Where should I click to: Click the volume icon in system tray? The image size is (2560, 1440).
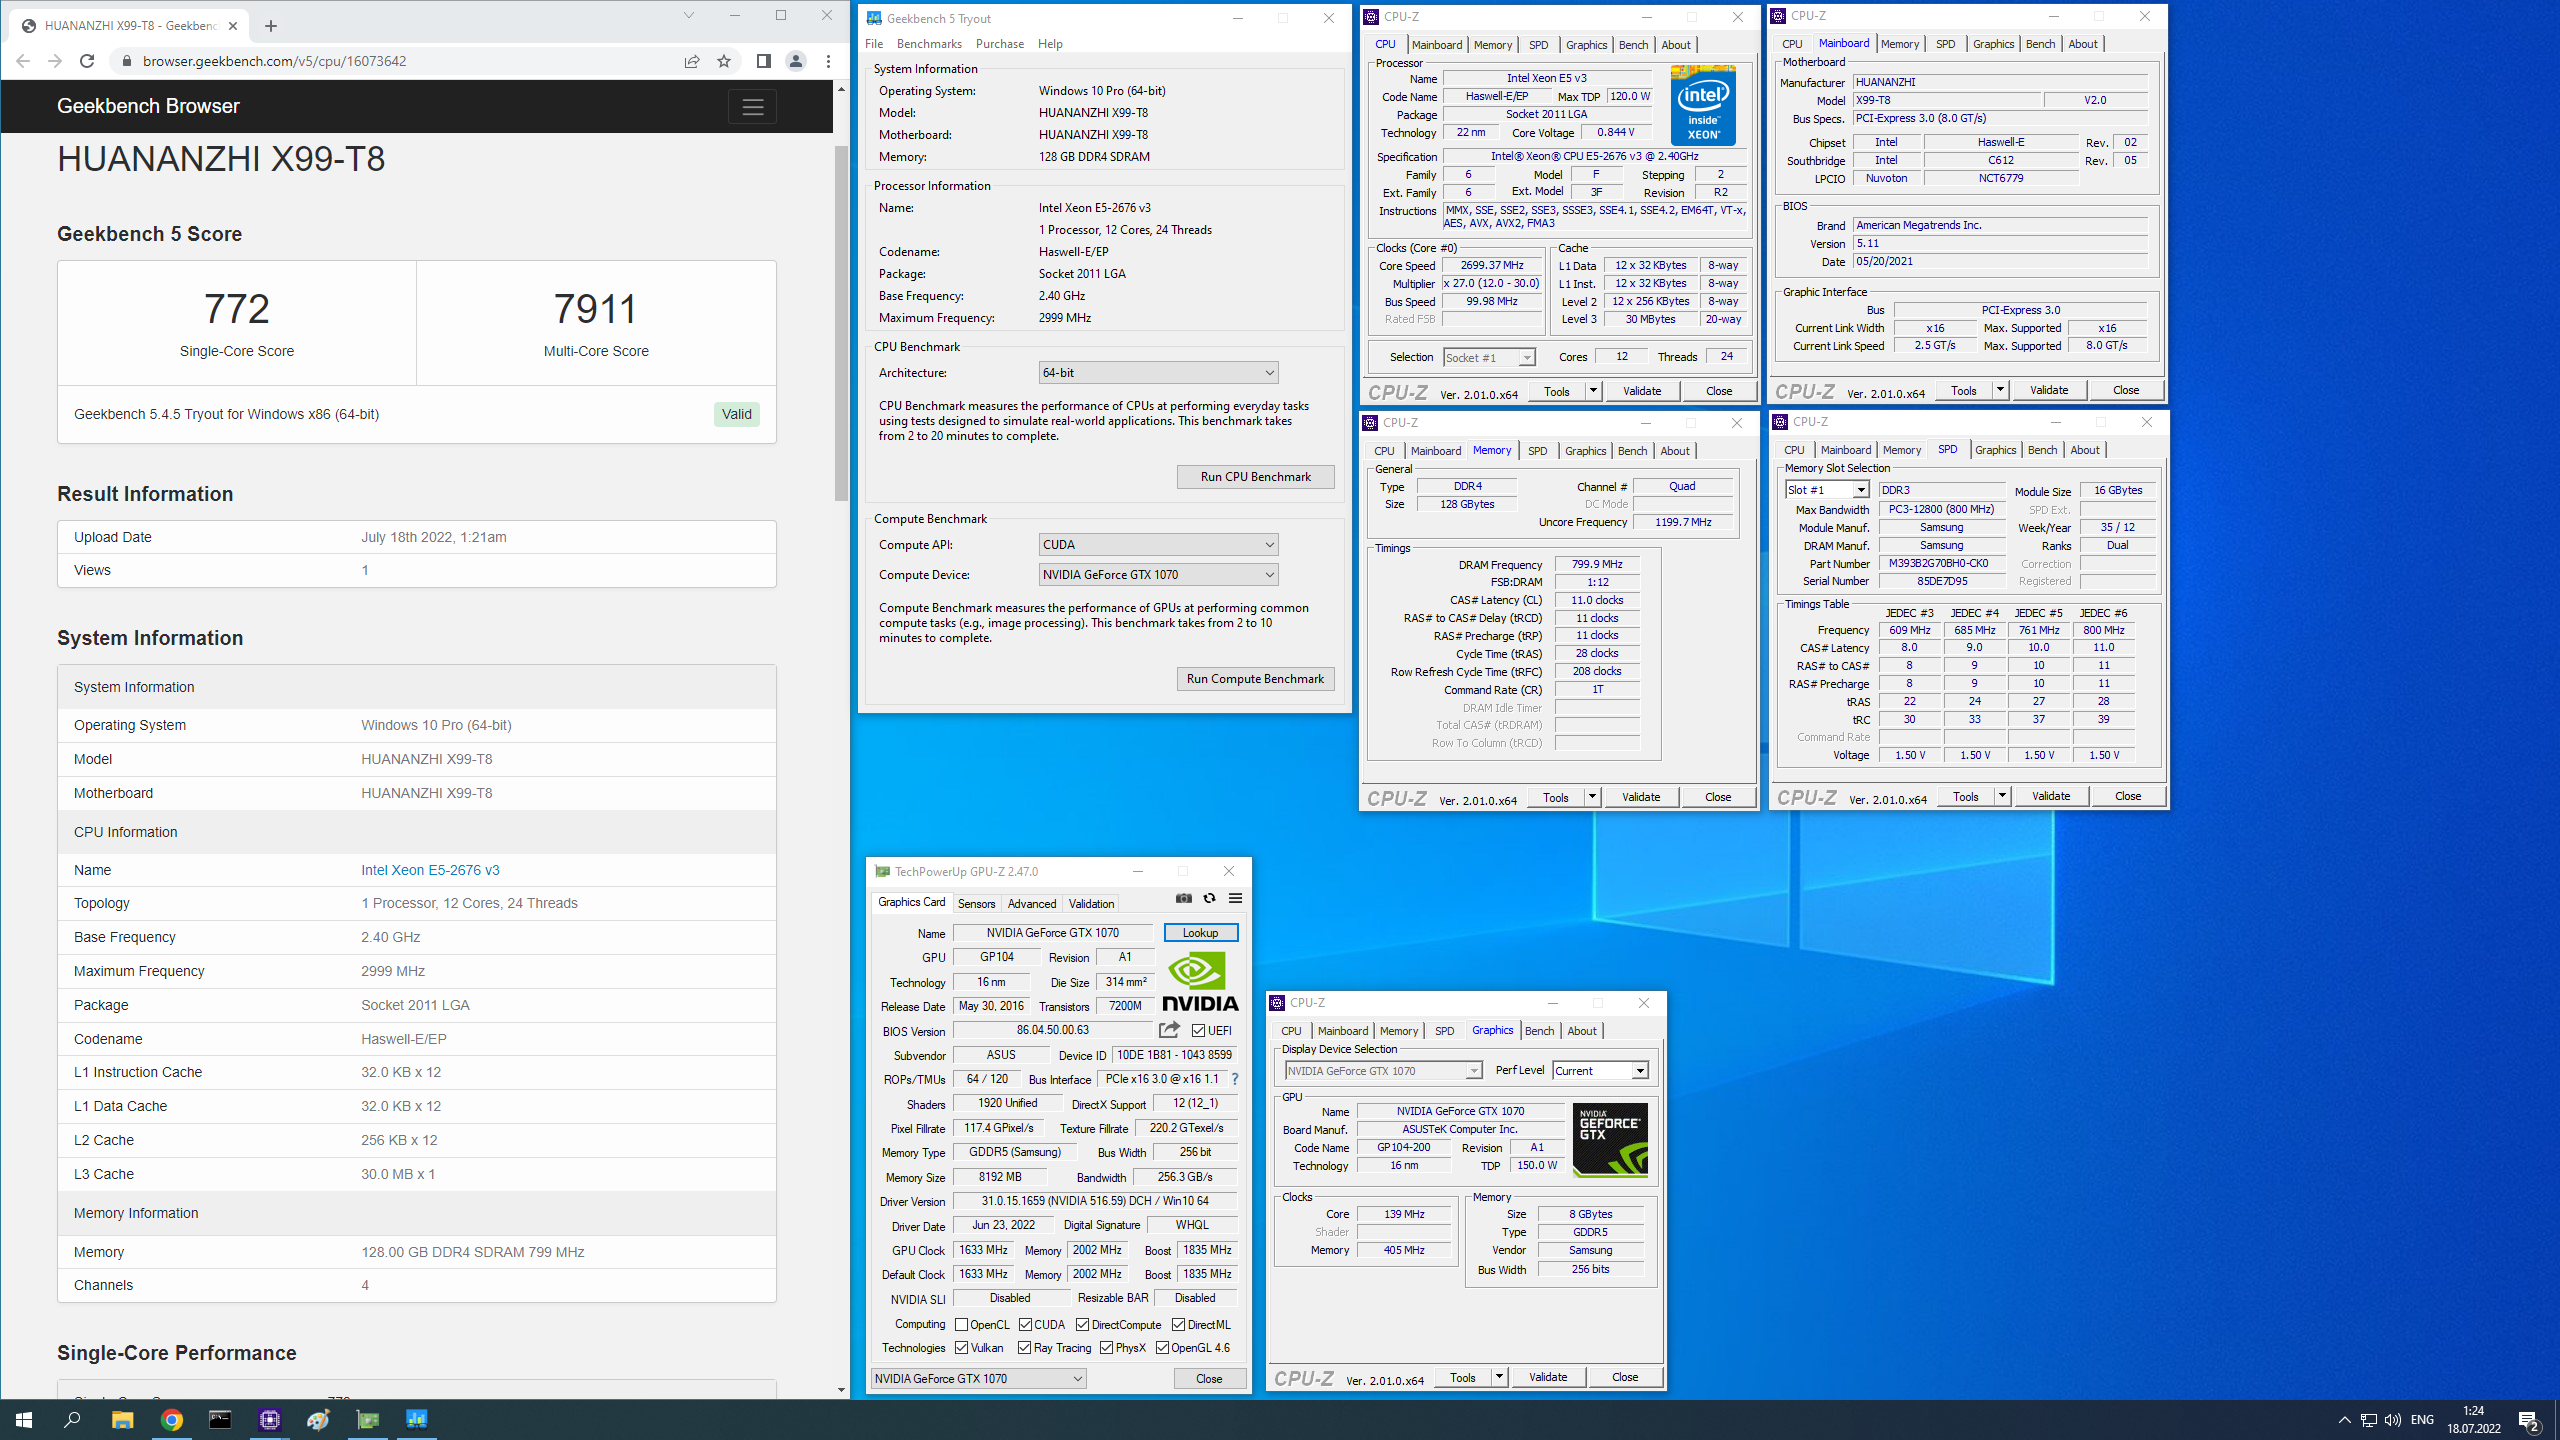[x=2393, y=1420]
